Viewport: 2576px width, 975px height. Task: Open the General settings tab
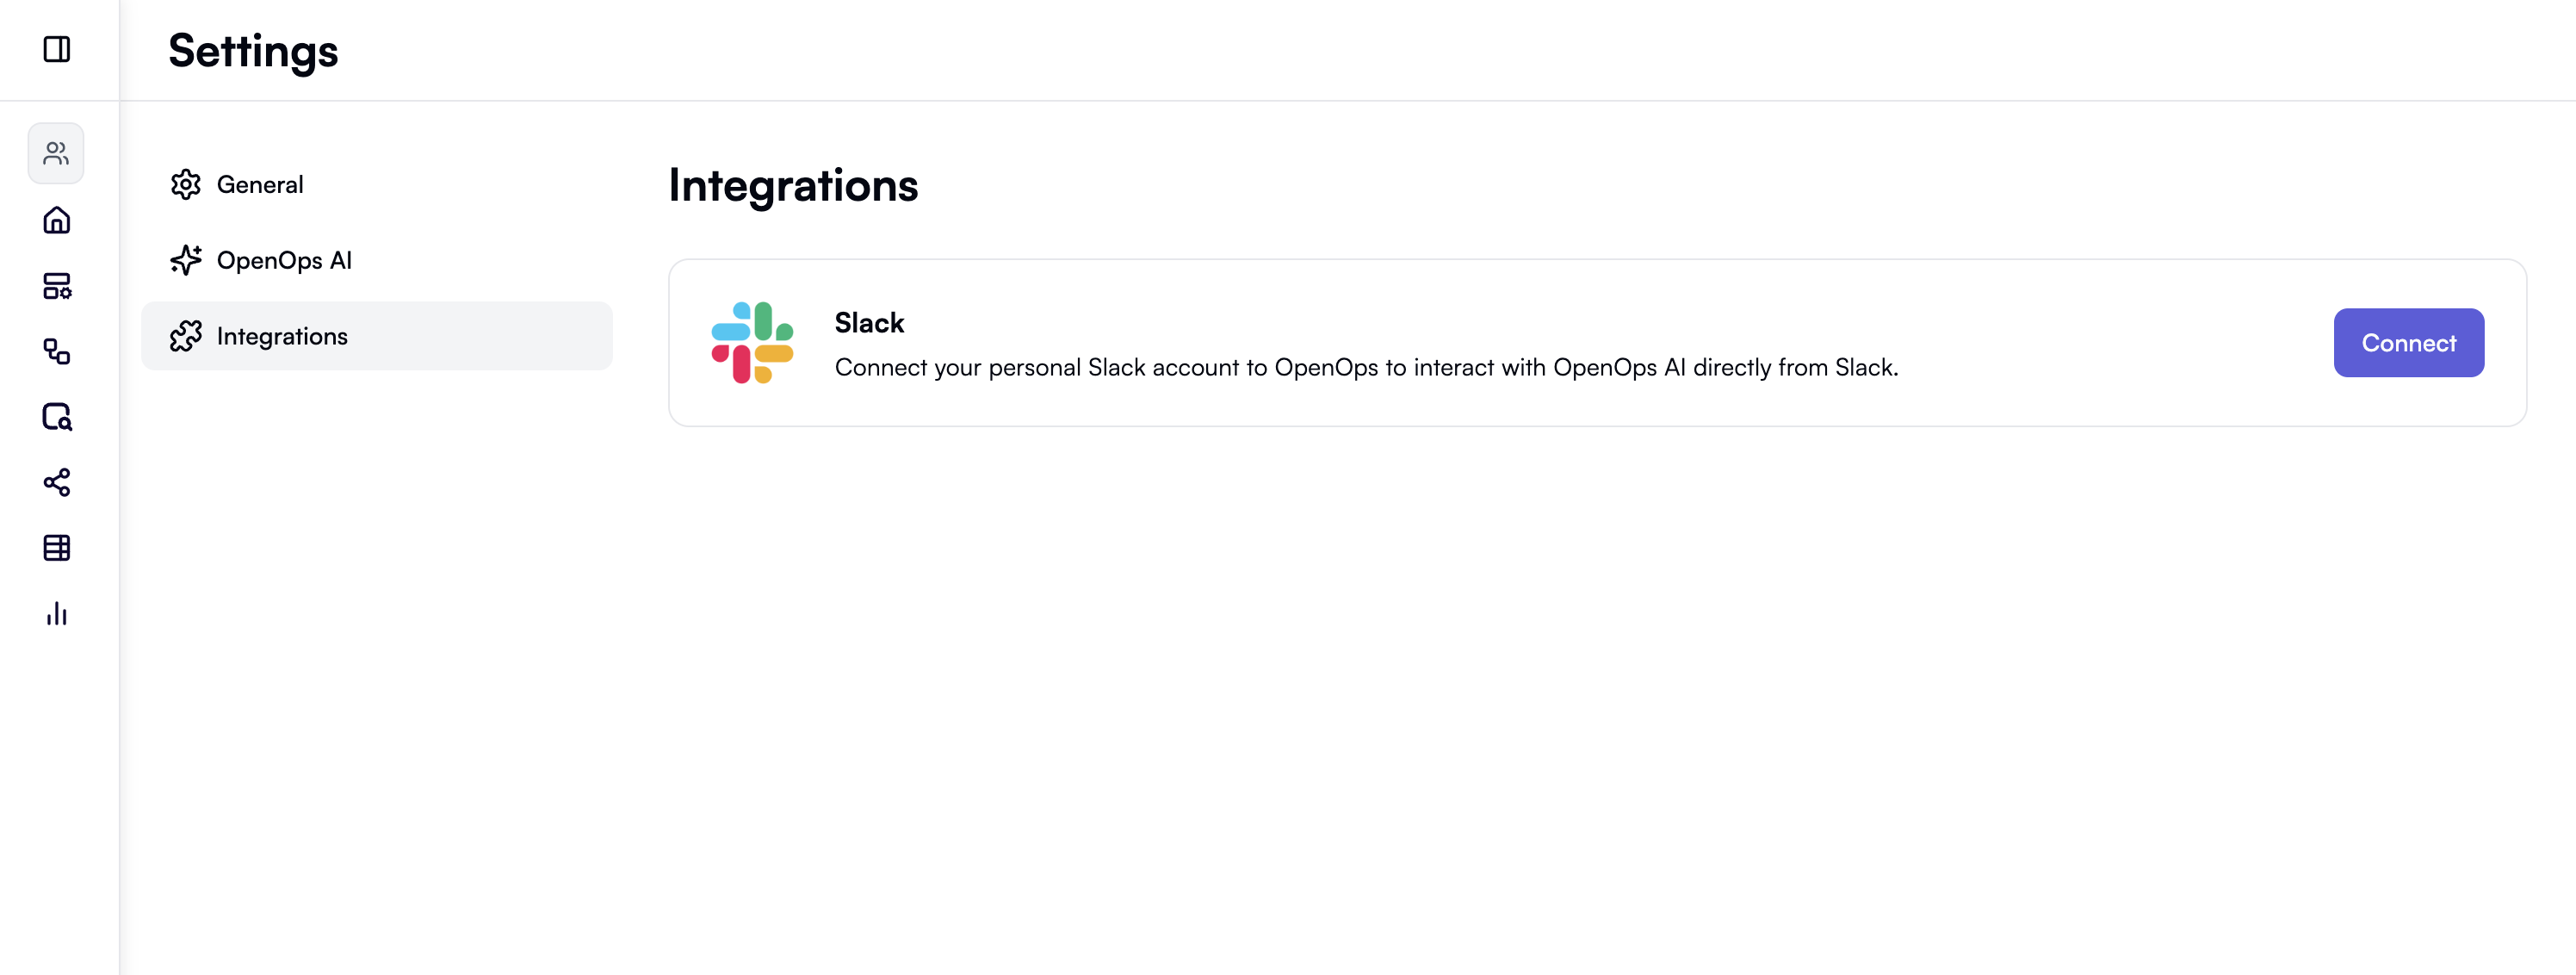260,185
